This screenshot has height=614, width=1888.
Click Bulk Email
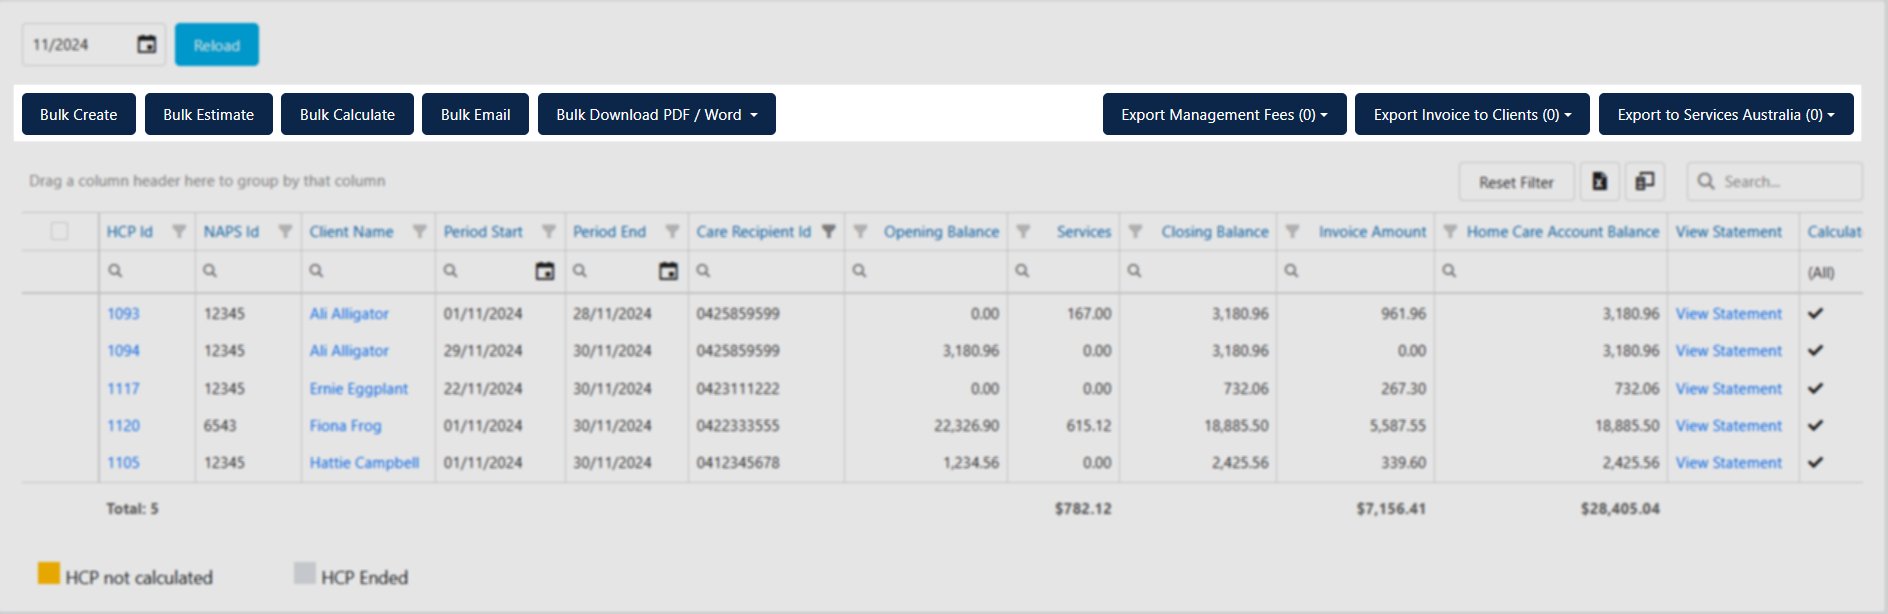coord(475,114)
